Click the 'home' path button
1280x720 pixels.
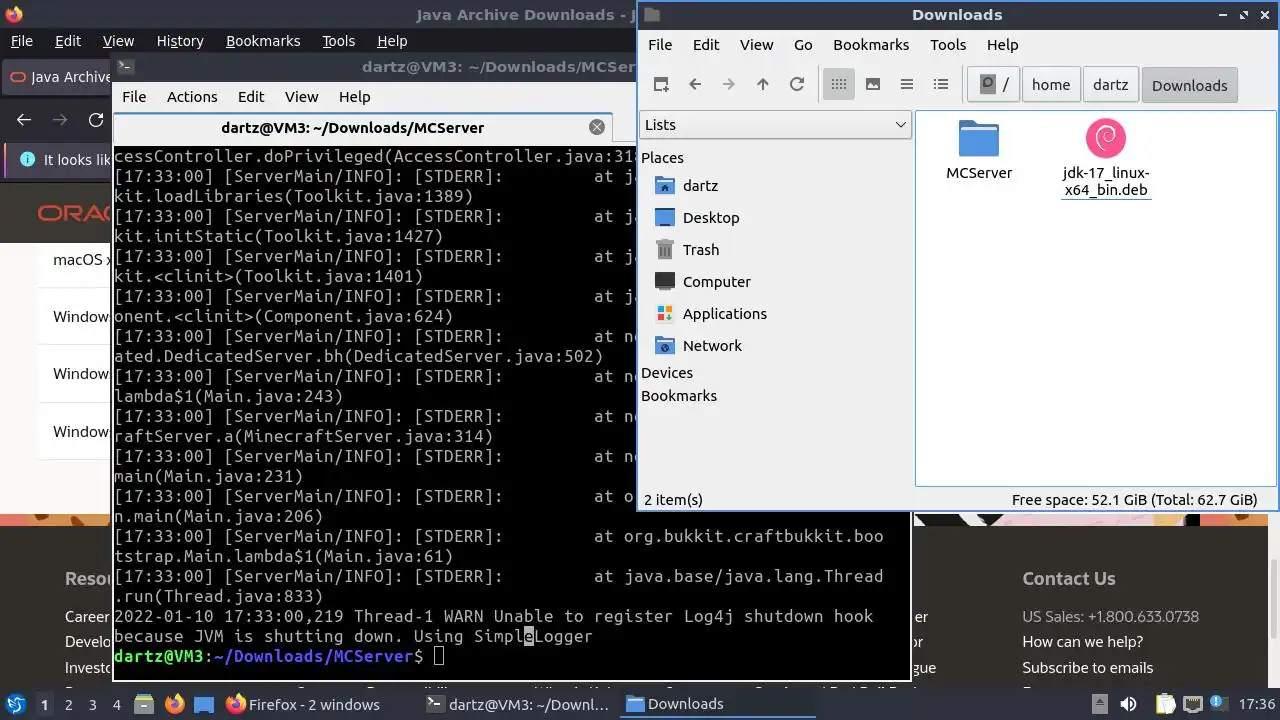[1051, 85]
